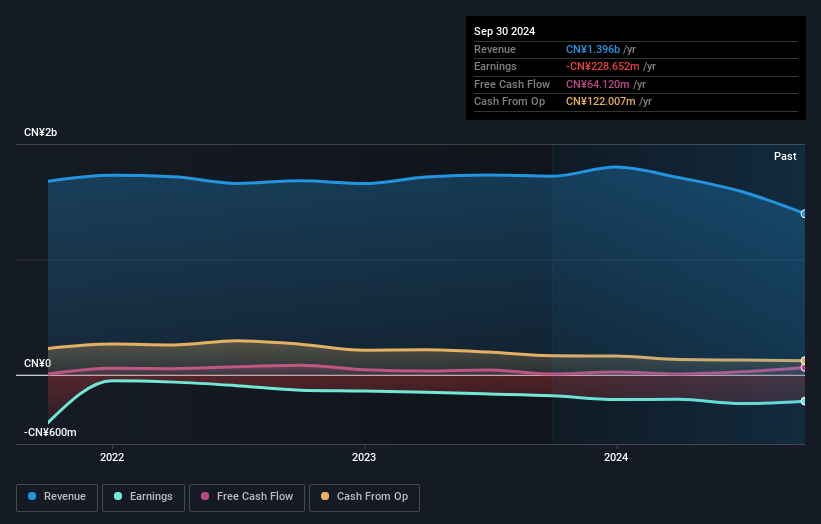Click the 2023 axis label
821x524 pixels.
coord(364,458)
